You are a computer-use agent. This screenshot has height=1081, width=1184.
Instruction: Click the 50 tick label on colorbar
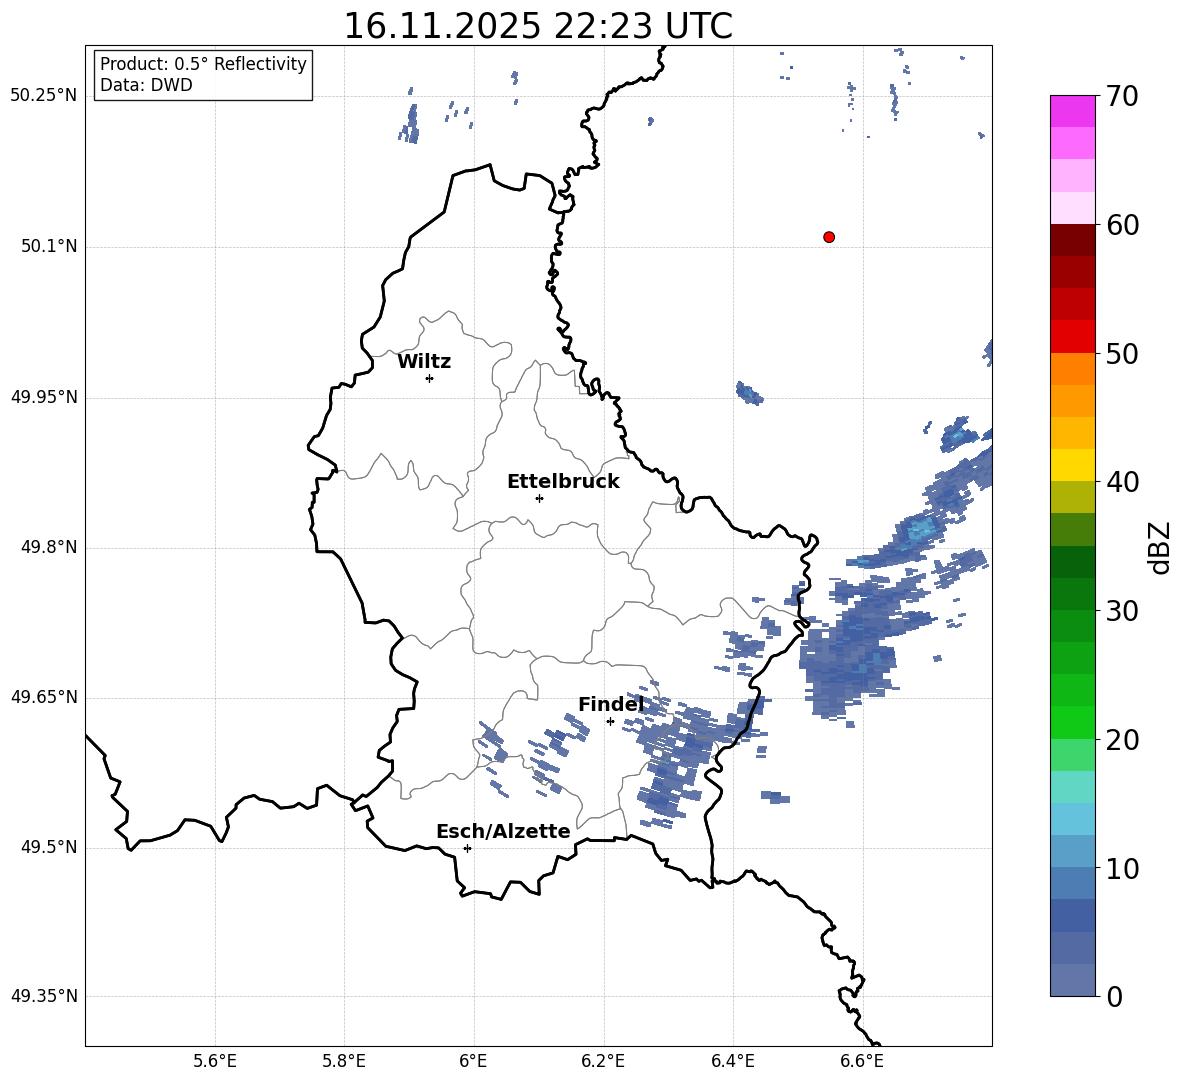click(1122, 353)
